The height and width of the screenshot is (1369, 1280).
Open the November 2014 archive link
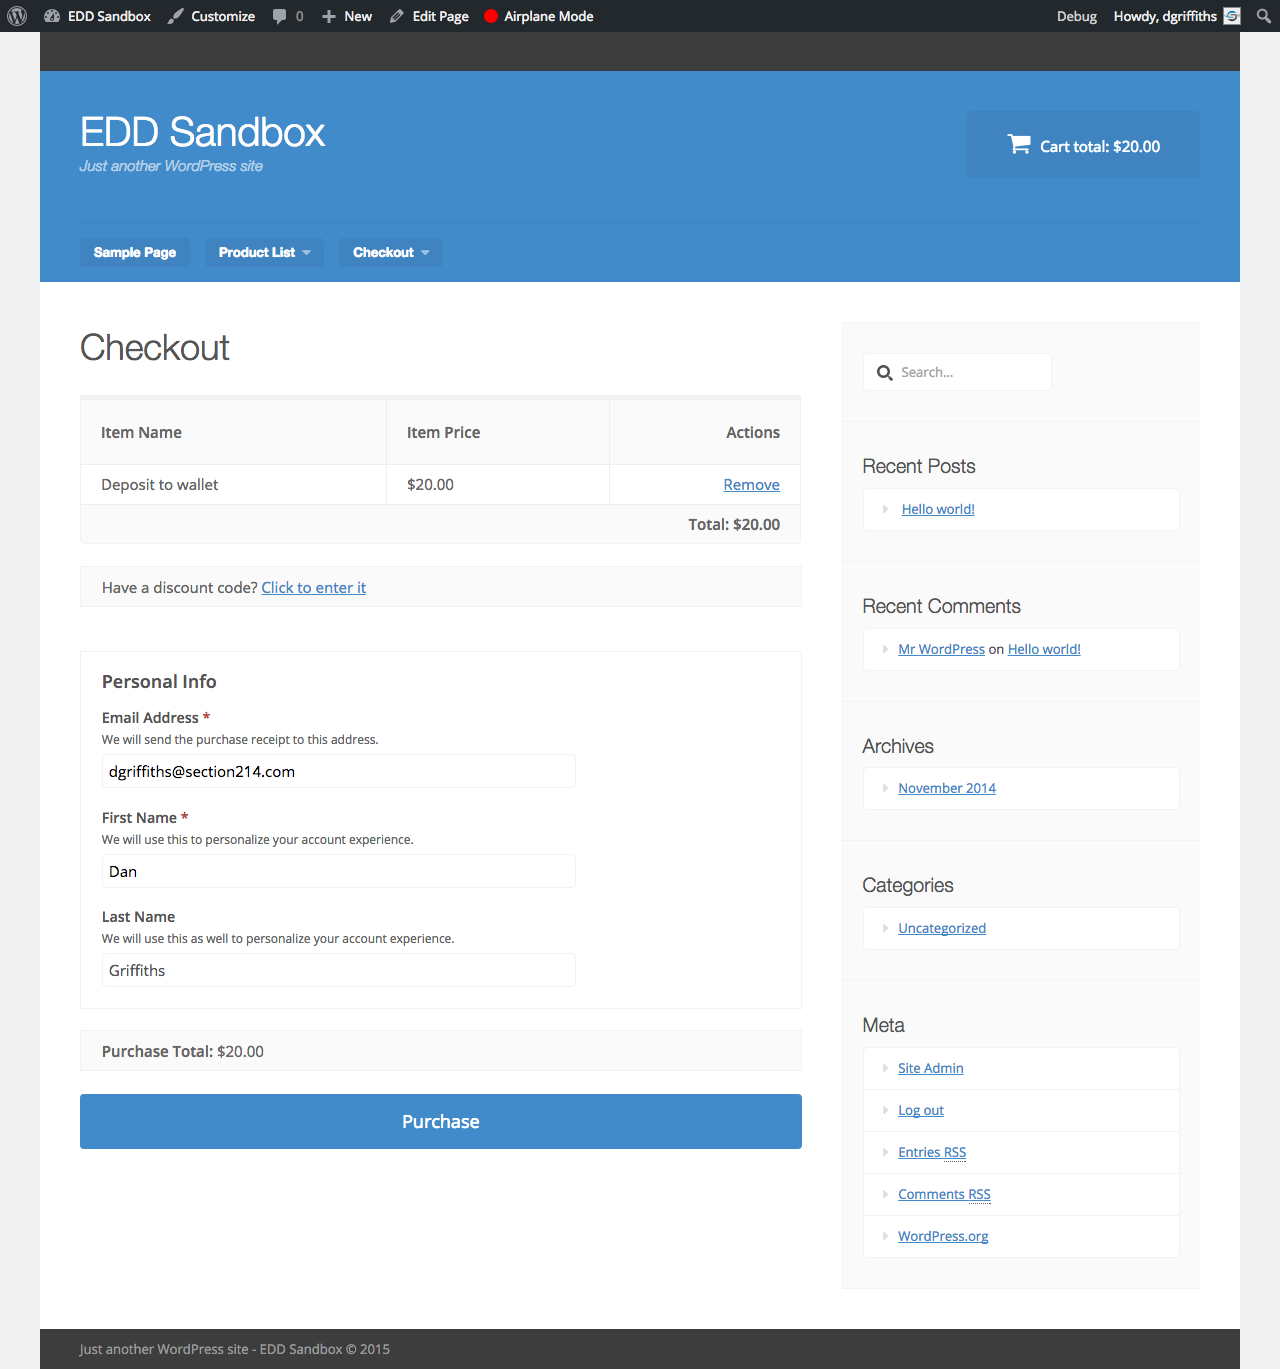click(946, 788)
